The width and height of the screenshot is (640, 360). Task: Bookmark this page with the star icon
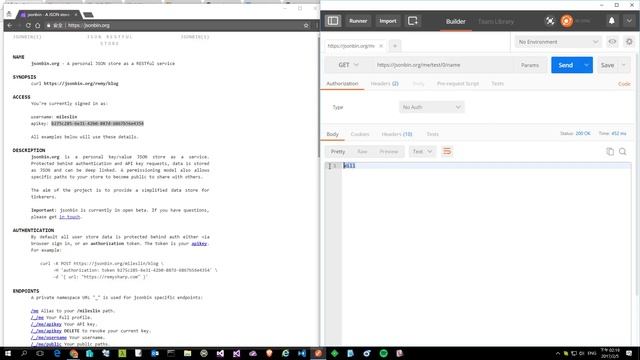[x=306, y=25]
